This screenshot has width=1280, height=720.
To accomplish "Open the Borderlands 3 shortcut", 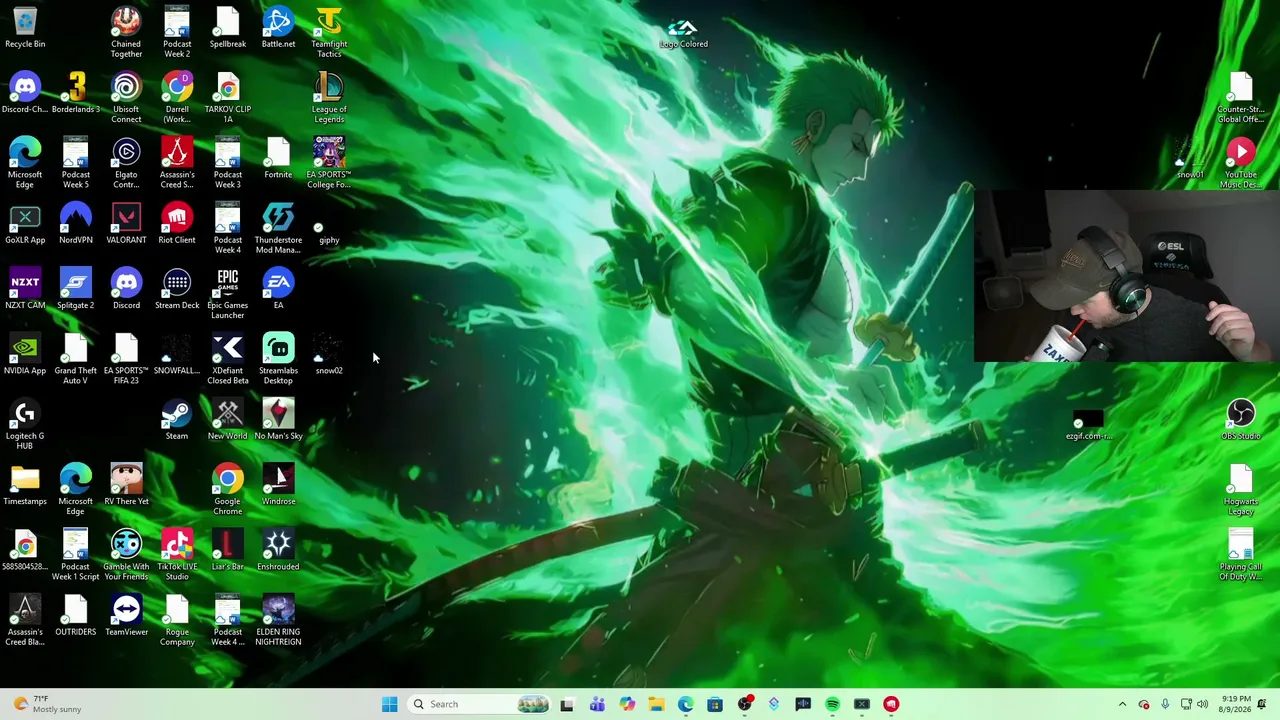I will [76, 93].
